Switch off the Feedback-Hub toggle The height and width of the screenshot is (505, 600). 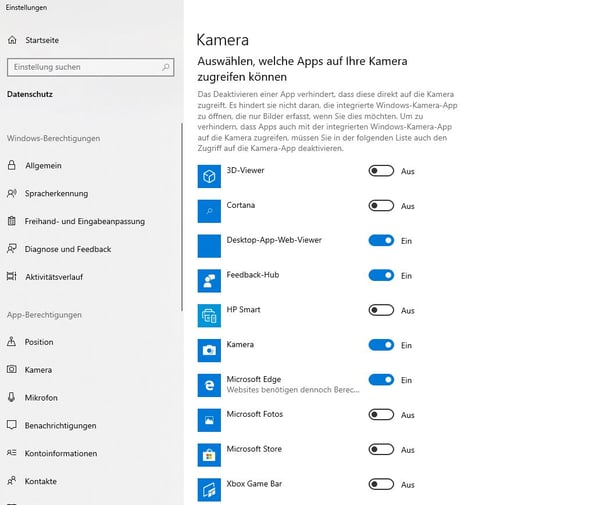[381, 275]
